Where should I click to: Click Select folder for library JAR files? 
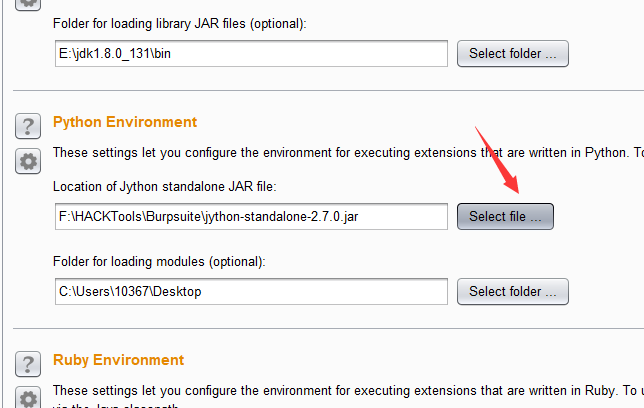[x=512, y=53]
